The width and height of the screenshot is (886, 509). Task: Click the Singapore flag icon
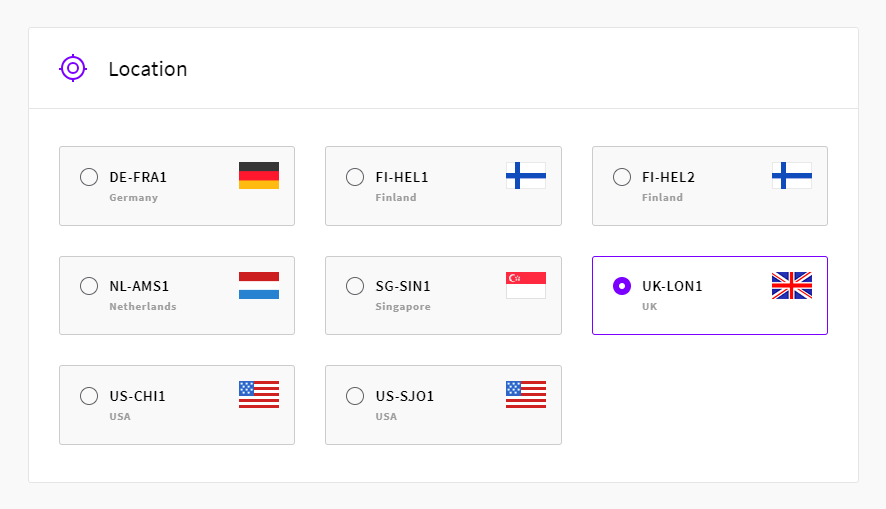click(525, 285)
